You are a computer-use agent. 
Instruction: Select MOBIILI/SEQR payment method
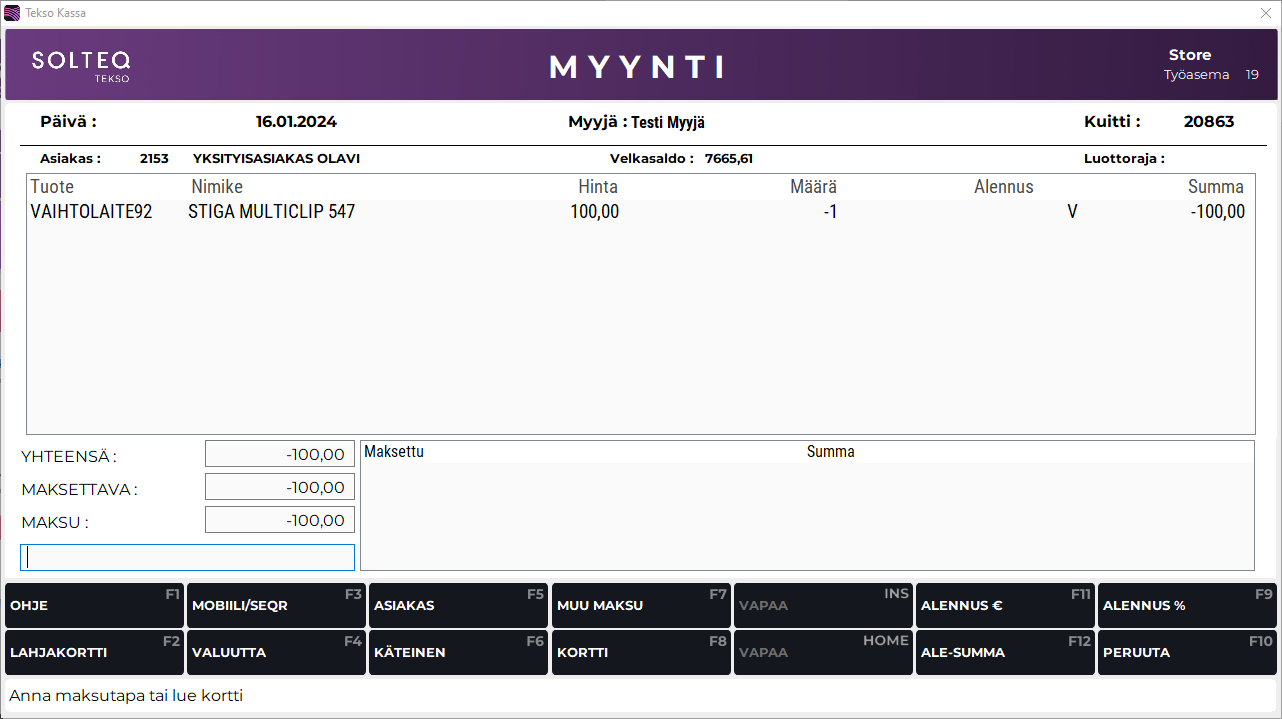(276, 606)
